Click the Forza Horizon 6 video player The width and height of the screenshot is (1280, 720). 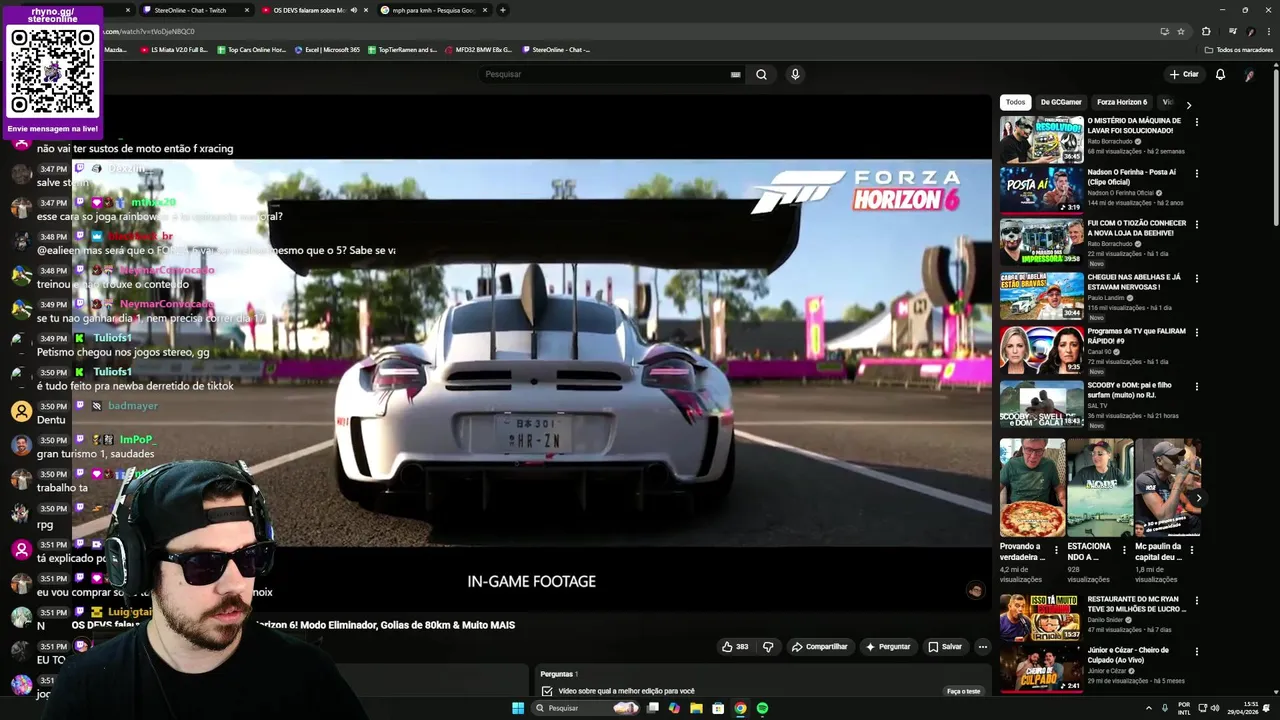click(531, 353)
